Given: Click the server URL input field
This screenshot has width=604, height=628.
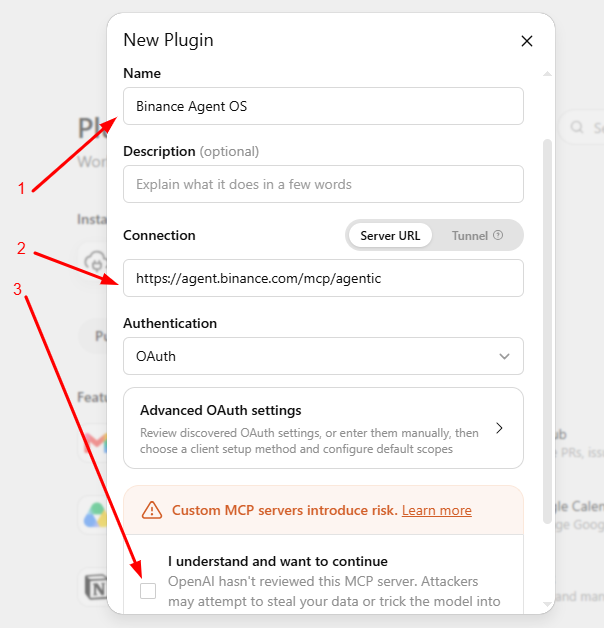Looking at the screenshot, I should pyautogui.click(x=323, y=278).
